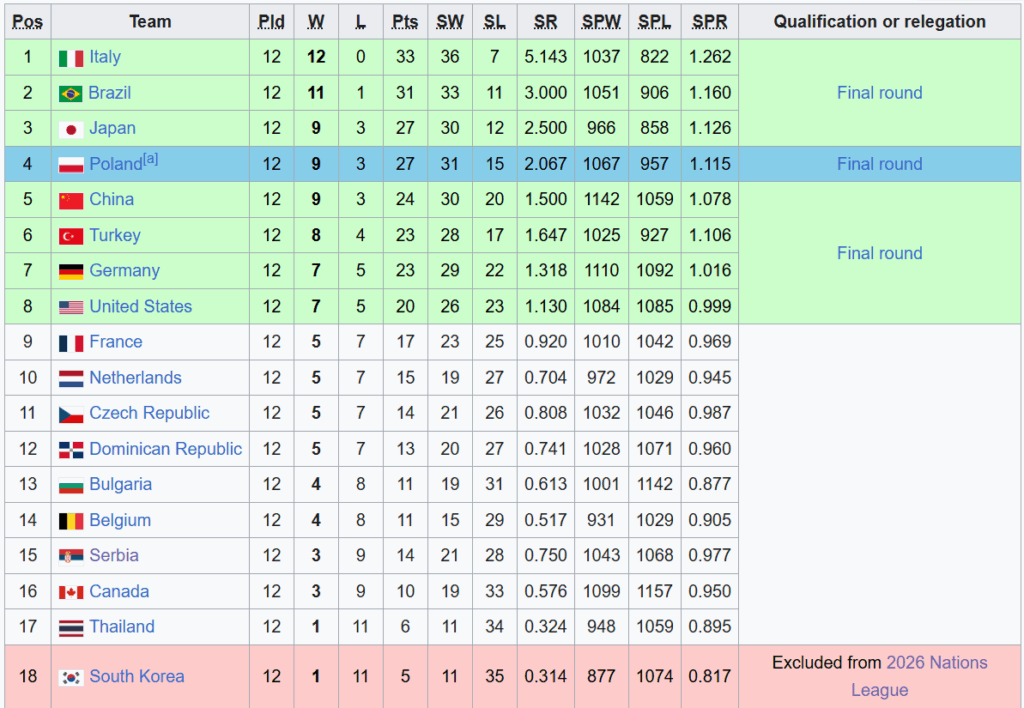Open the Thailand team link
The height and width of the screenshot is (708, 1024).
point(122,626)
